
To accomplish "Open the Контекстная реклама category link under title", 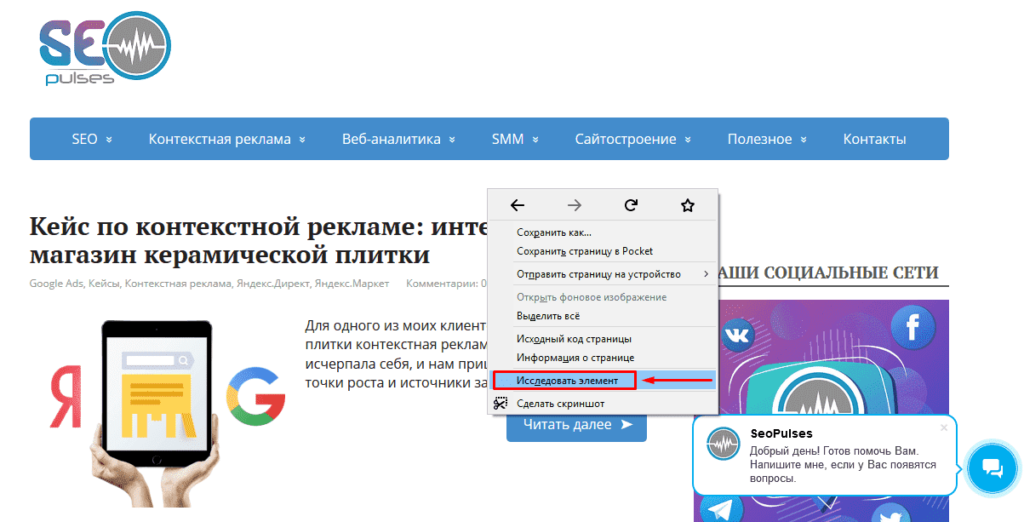I will 178,284.
